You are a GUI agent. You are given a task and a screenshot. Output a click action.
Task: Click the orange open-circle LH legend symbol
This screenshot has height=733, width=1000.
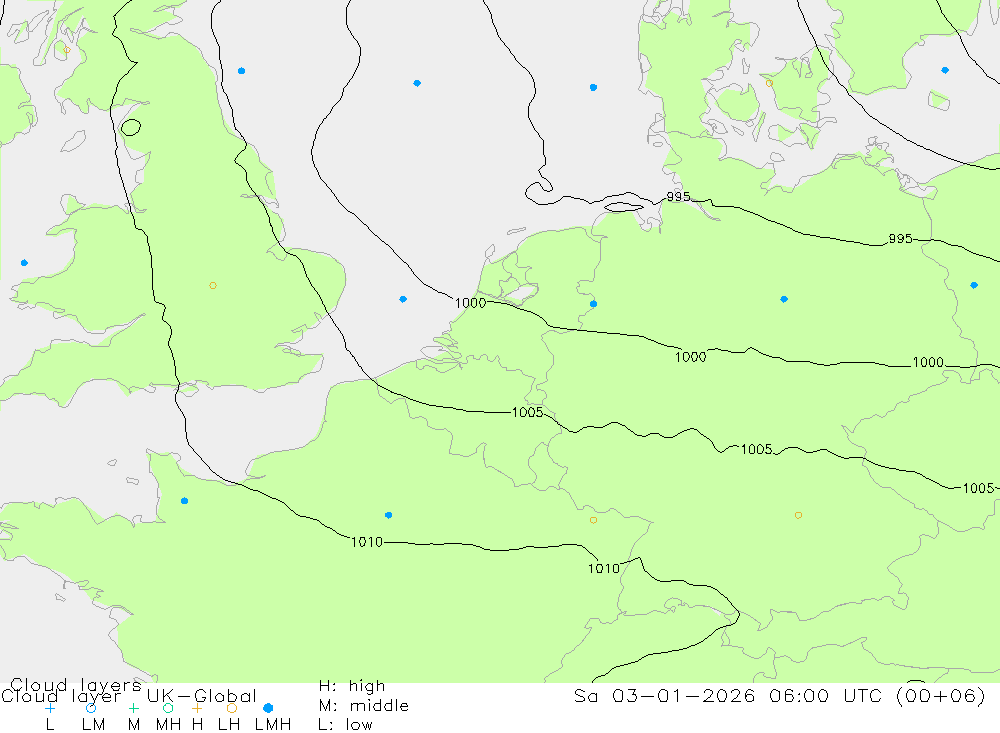click(x=232, y=708)
